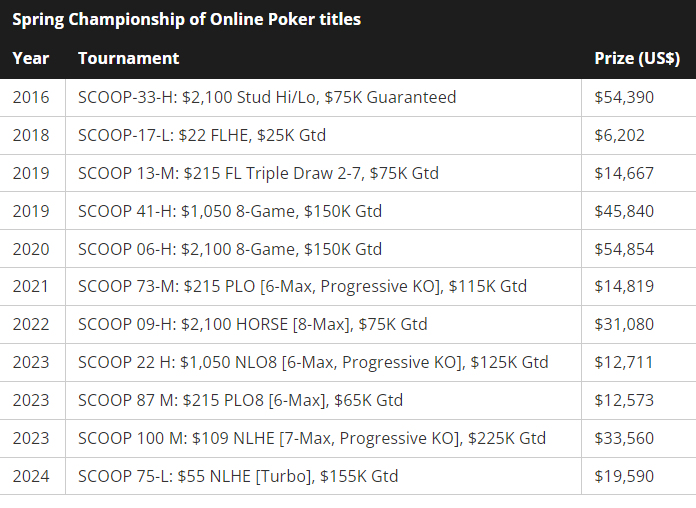Select the SCOOP 75-L $55 NLHE Turbo entry
696x508 pixels.
coord(238,477)
